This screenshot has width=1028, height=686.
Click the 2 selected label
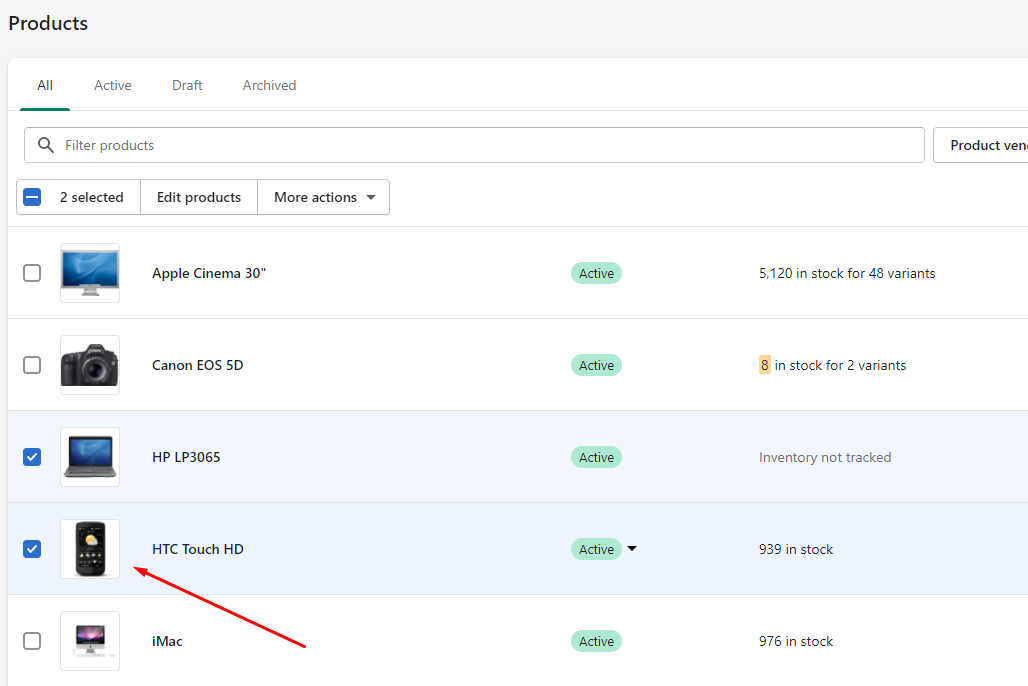92,197
